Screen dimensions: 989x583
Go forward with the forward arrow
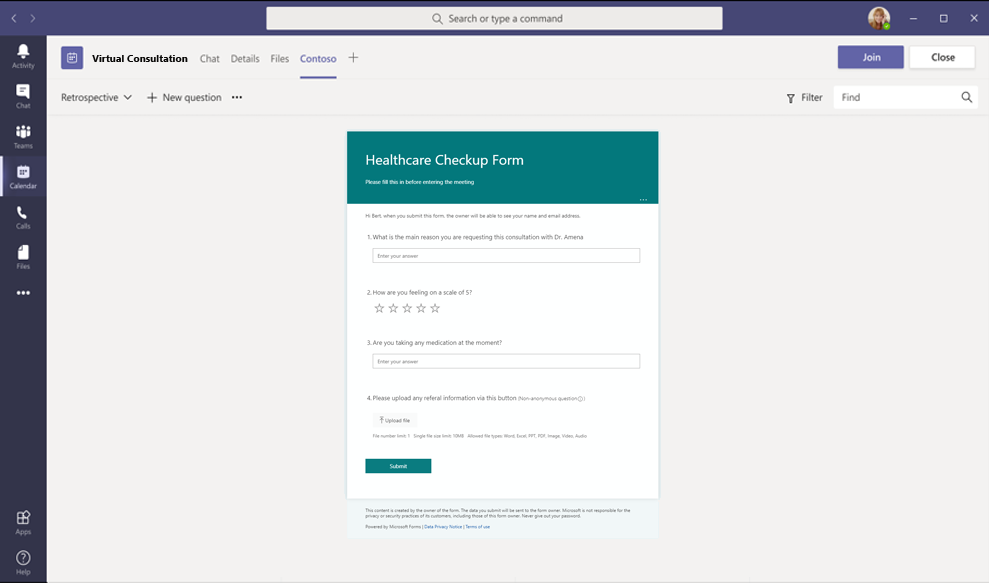click(x=33, y=18)
